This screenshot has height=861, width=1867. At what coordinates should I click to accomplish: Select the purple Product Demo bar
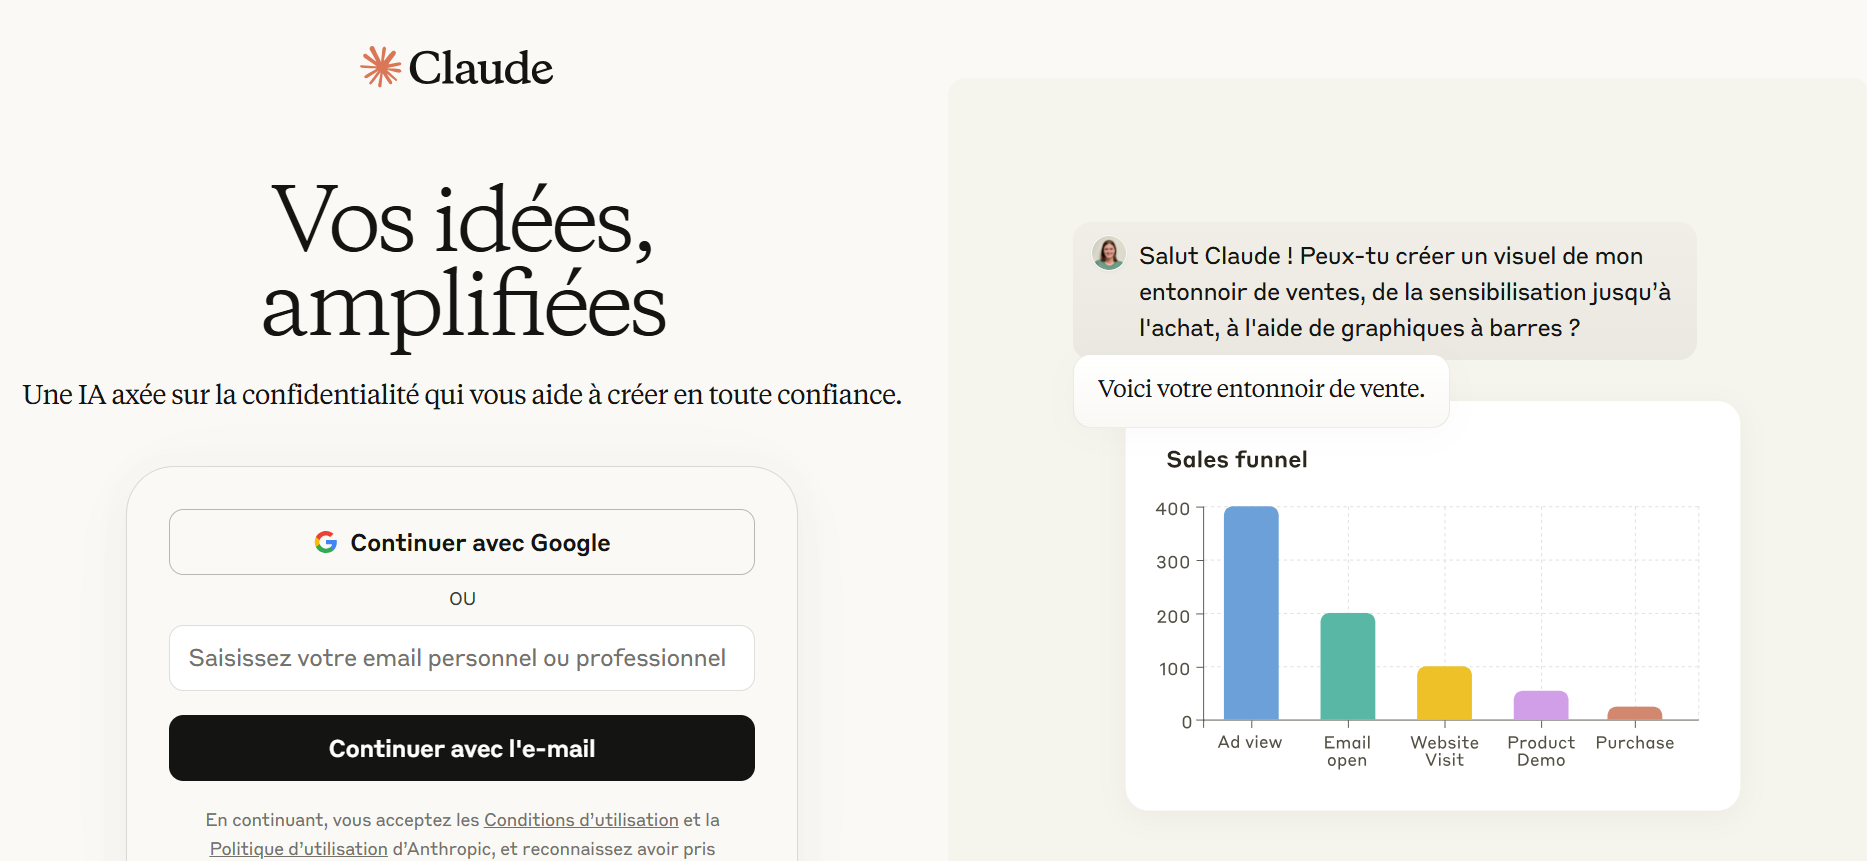(1540, 705)
